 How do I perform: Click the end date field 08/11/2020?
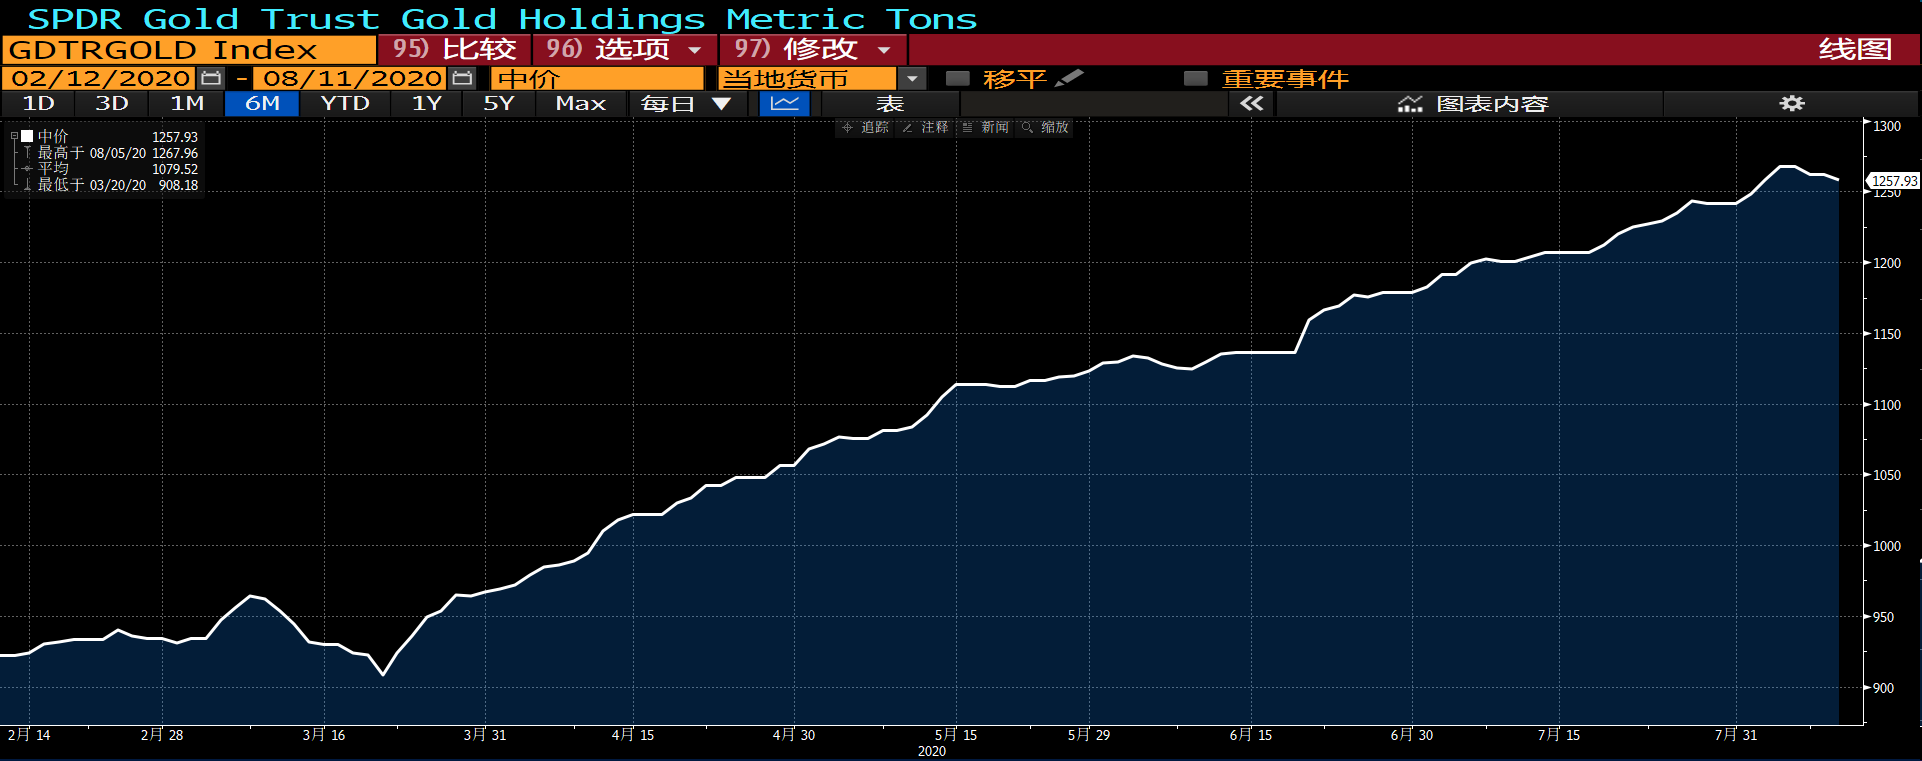351,78
